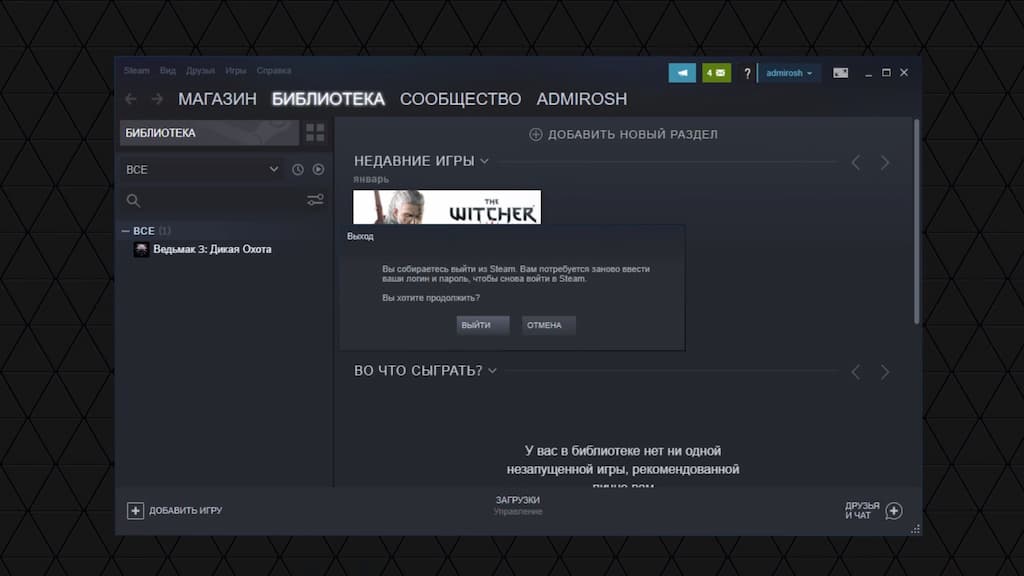Switch to Big Picture mode icon
The width and height of the screenshot is (1024, 576).
tap(840, 72)
